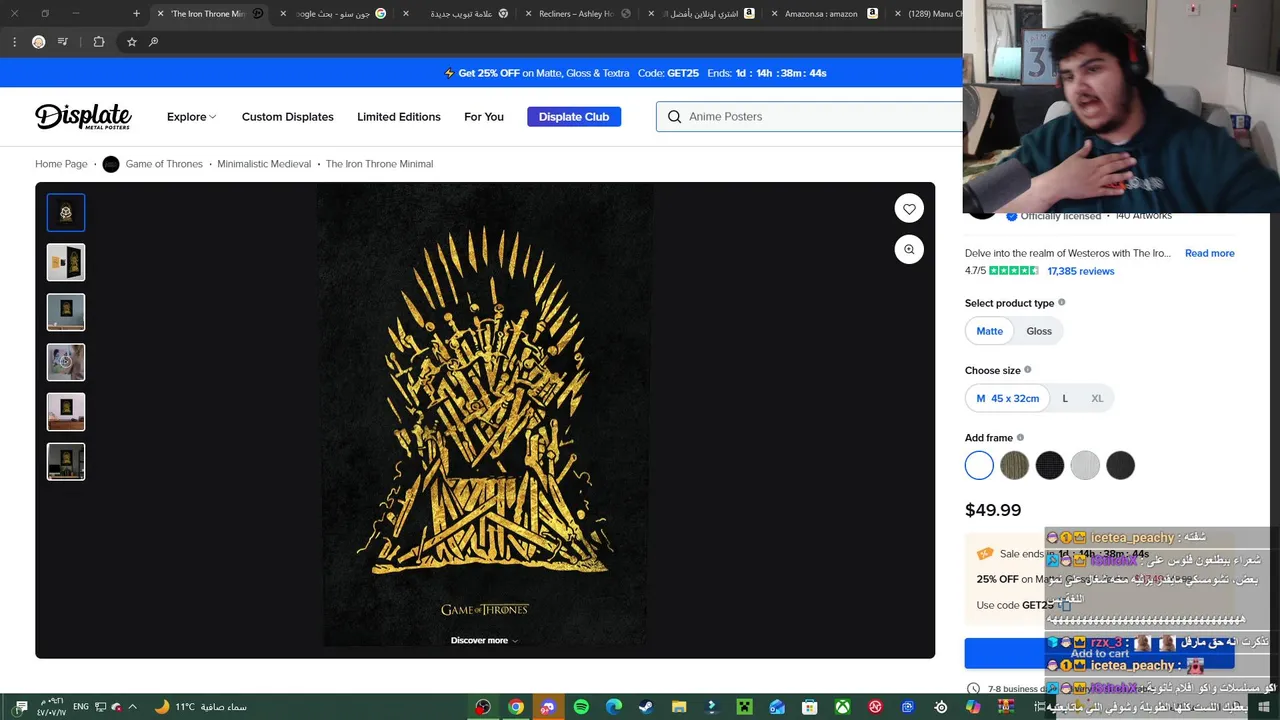Expand Discover more below the poster
Viewport: 1280px width, 720px height.
pos(484,640)
